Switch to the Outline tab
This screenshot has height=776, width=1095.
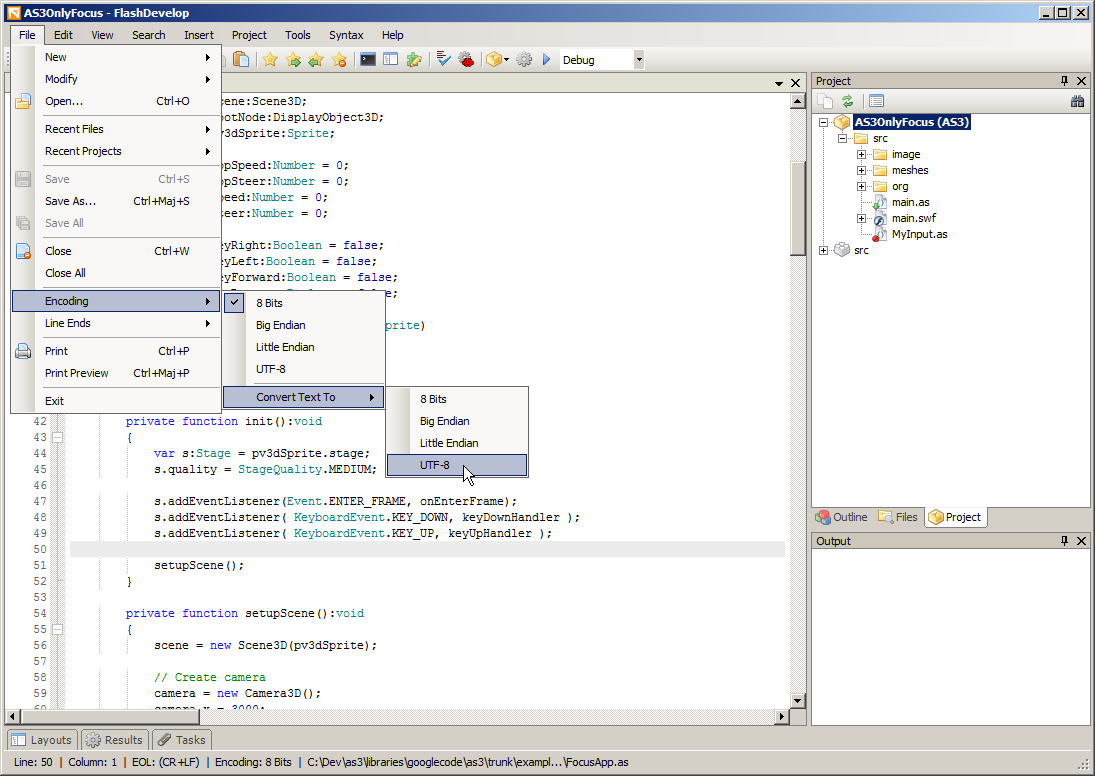pyautogui.click(x=842, y=518)
